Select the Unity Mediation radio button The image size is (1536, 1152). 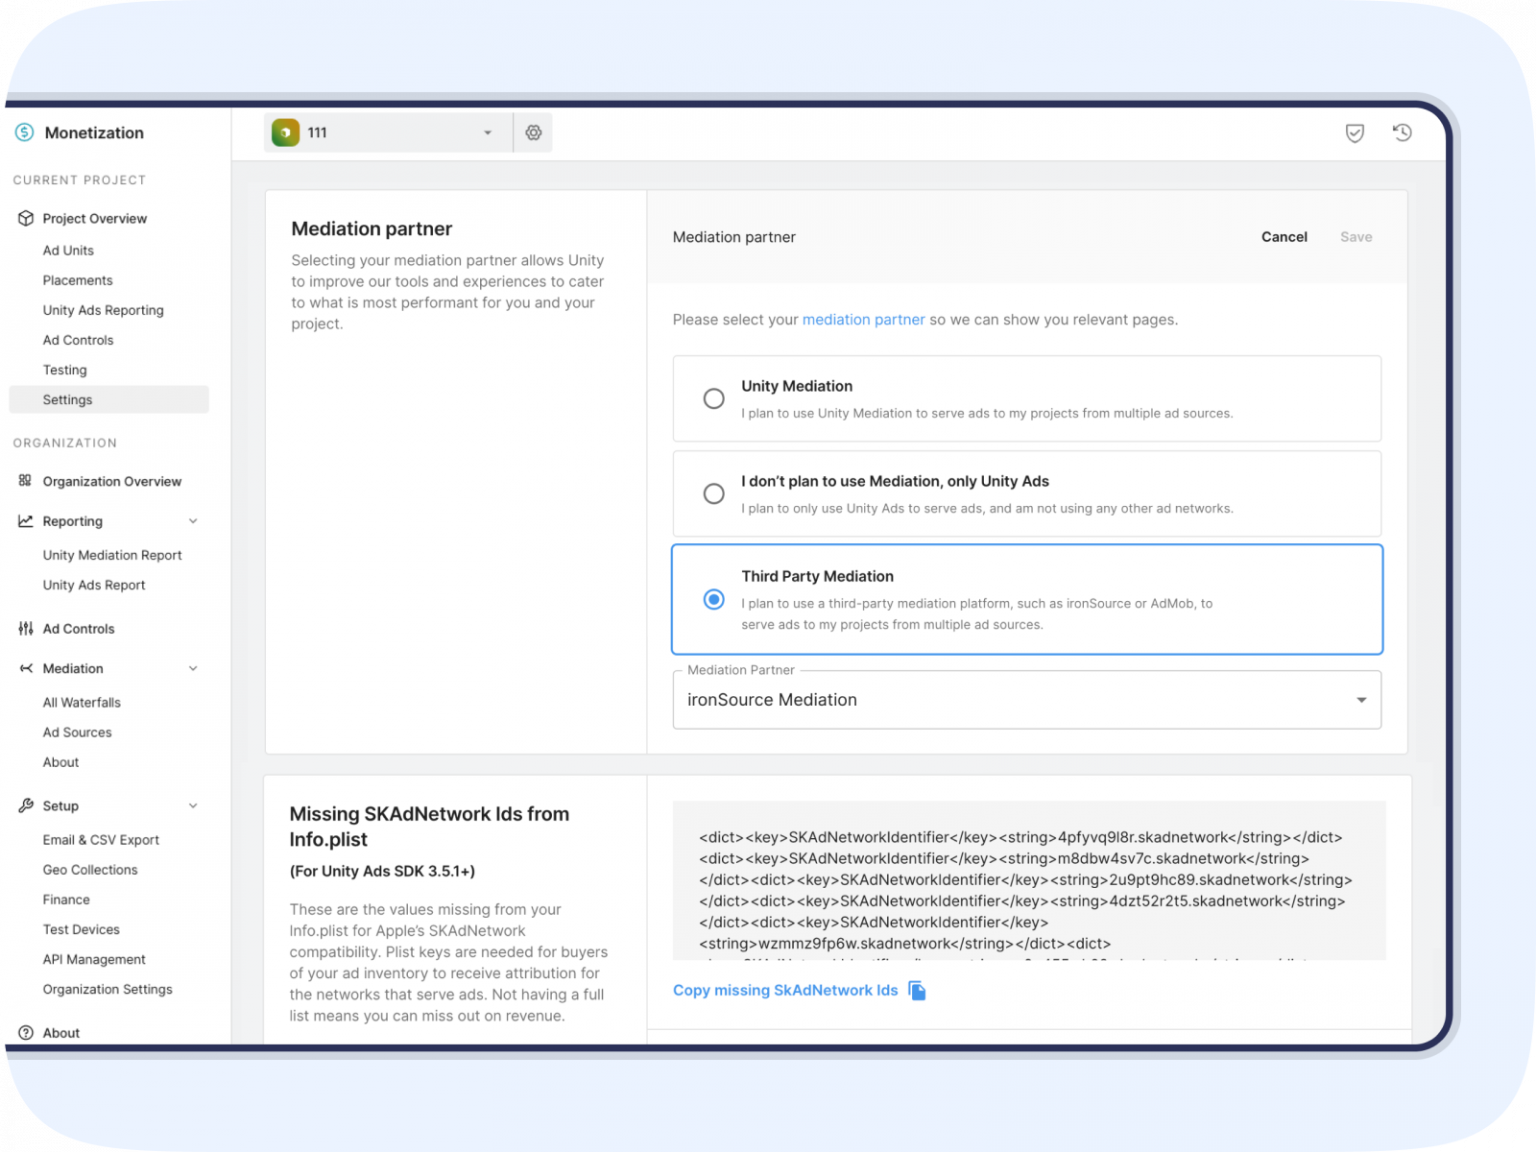[x=714, y=399]
